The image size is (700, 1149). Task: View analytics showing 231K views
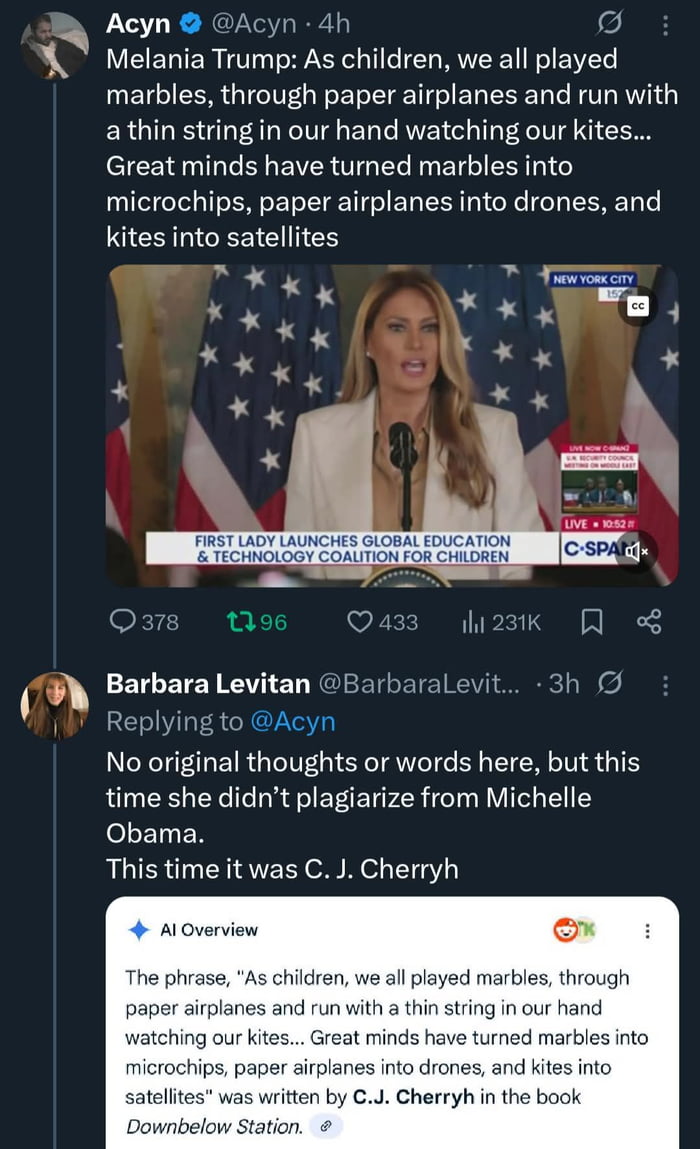pyautogui.click(x=472, y=622)
